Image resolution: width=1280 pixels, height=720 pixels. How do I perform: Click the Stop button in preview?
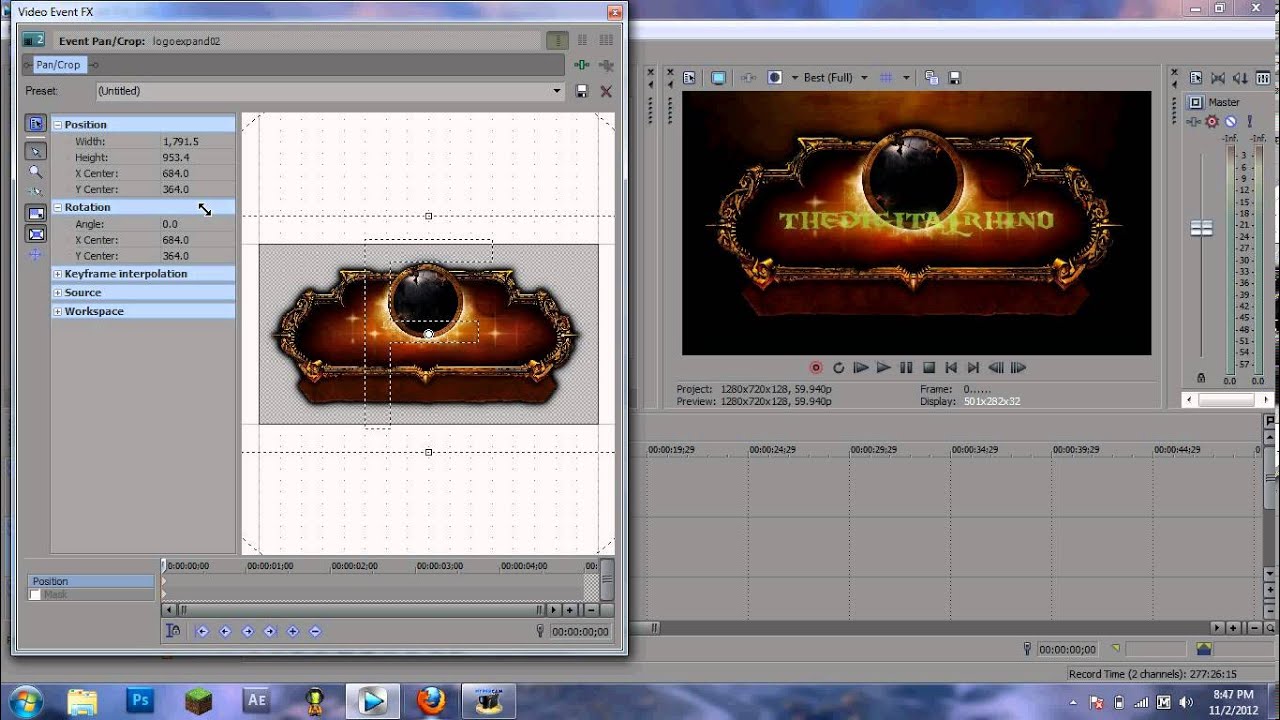(928, 368)
